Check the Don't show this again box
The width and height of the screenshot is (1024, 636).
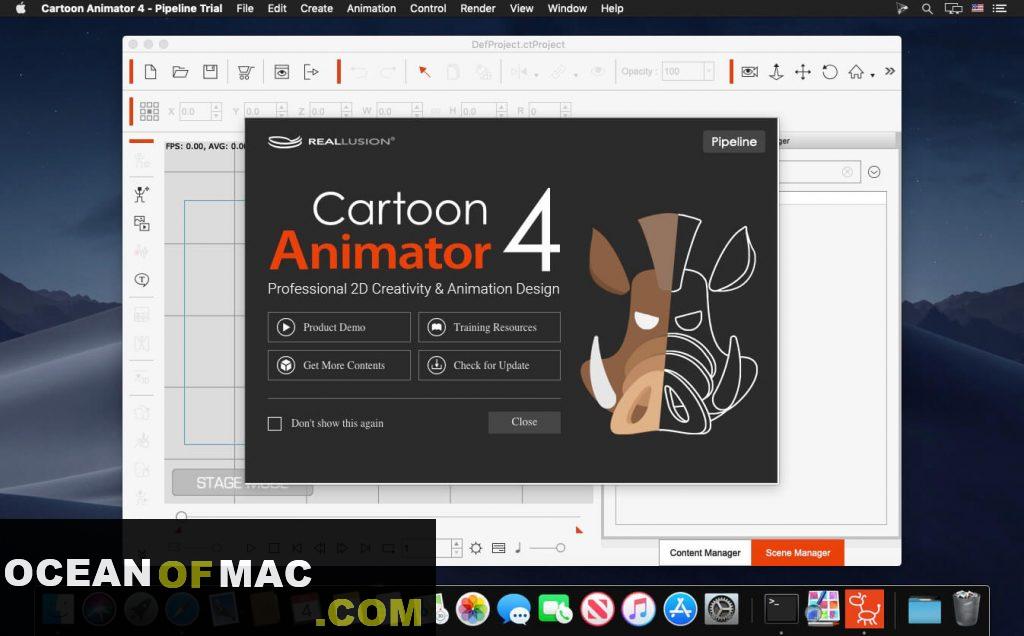coord(275,424)
